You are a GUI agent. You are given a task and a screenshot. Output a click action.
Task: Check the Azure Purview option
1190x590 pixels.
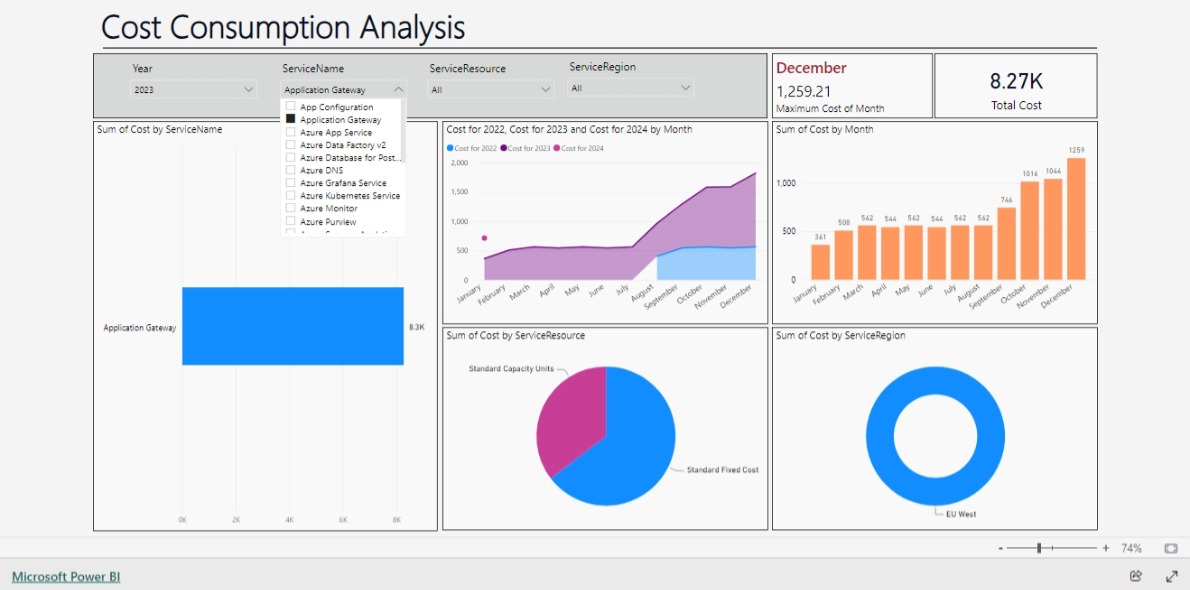pyautogui.click(x=291, y=221)
